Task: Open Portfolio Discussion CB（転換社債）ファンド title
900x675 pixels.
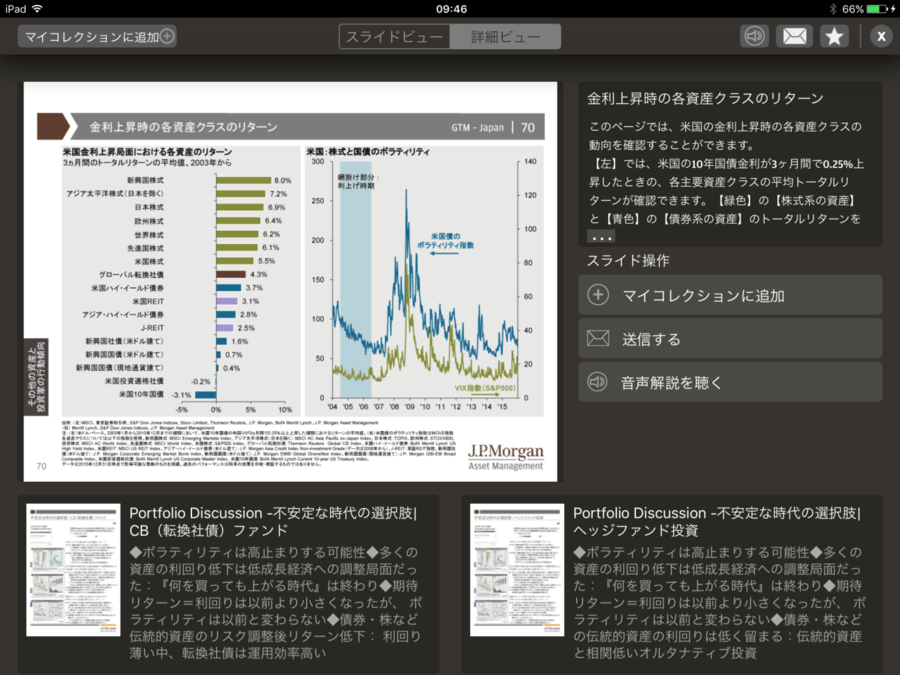Action: coord(273,521)
